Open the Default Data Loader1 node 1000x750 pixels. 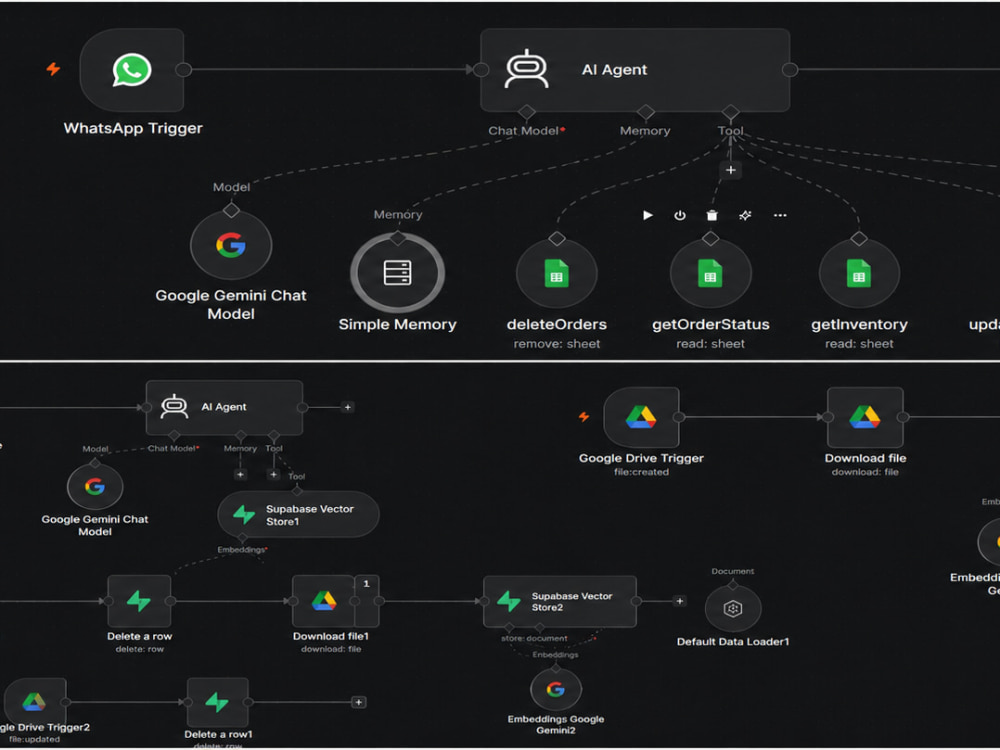point(733,608)
